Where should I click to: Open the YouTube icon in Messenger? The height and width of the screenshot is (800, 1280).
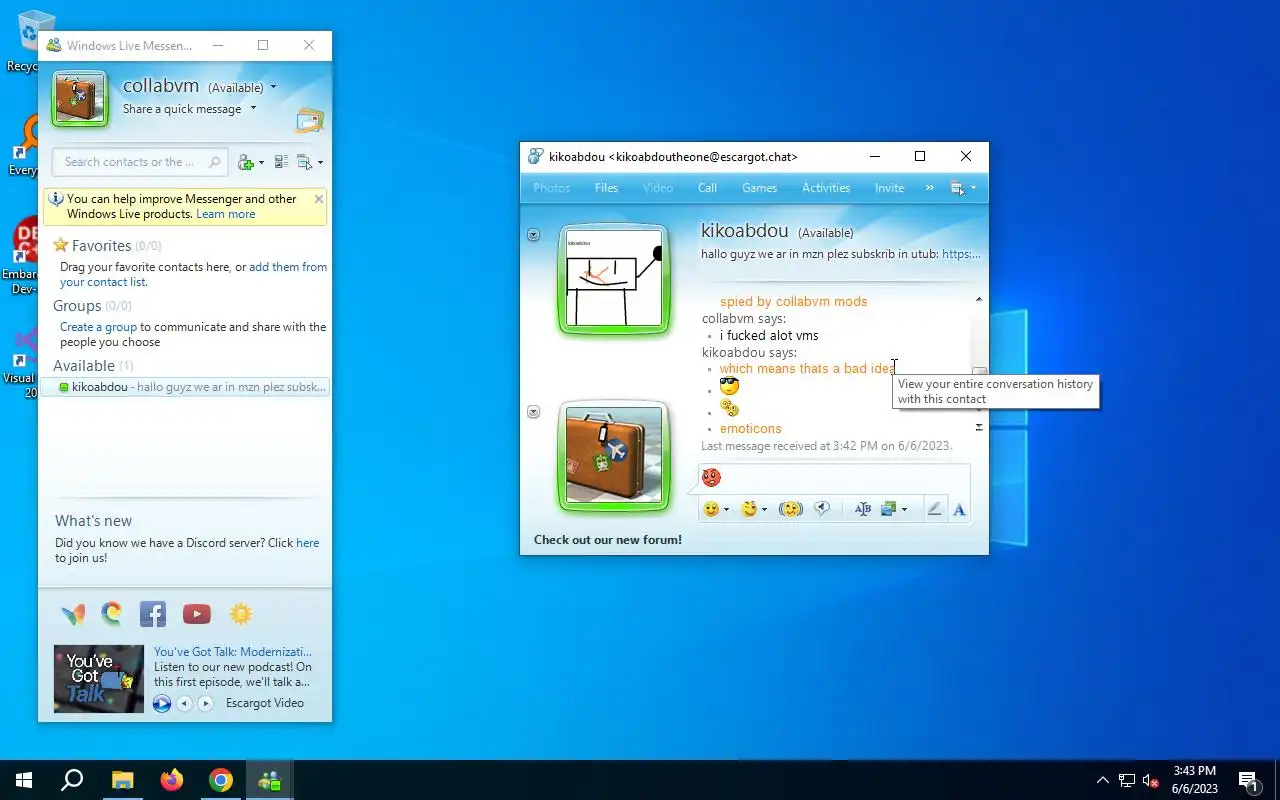click(197, 614)
